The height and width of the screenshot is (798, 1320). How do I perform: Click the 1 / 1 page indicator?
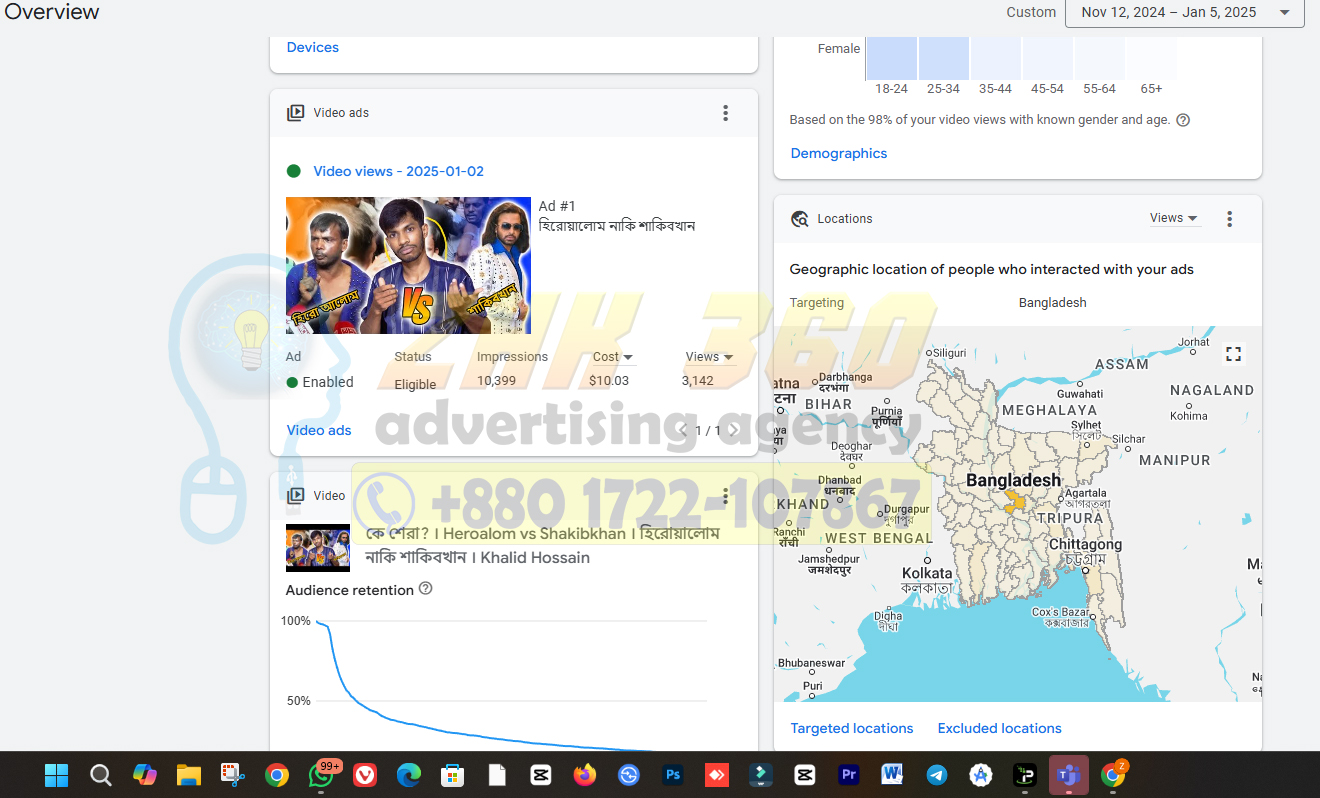(x=708, y=431)
